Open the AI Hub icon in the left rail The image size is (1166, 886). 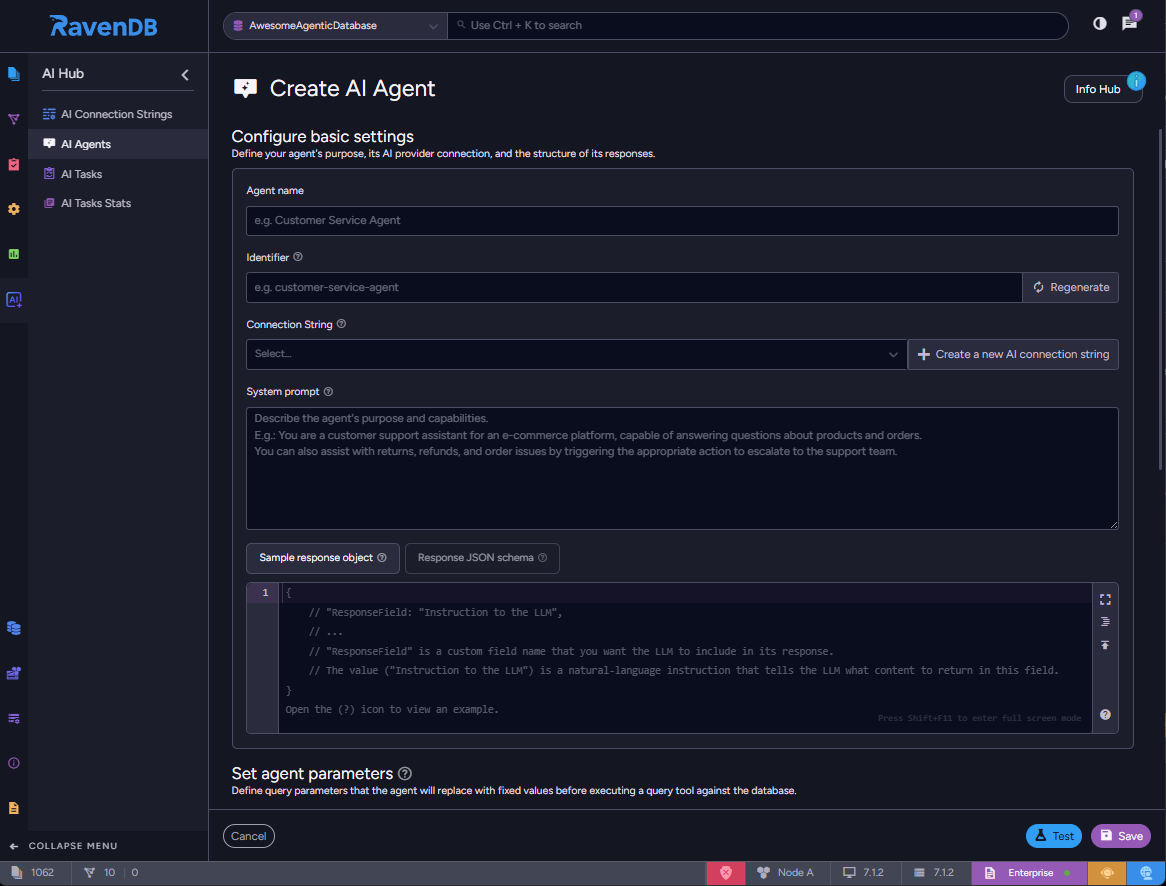tap(13, 299)
